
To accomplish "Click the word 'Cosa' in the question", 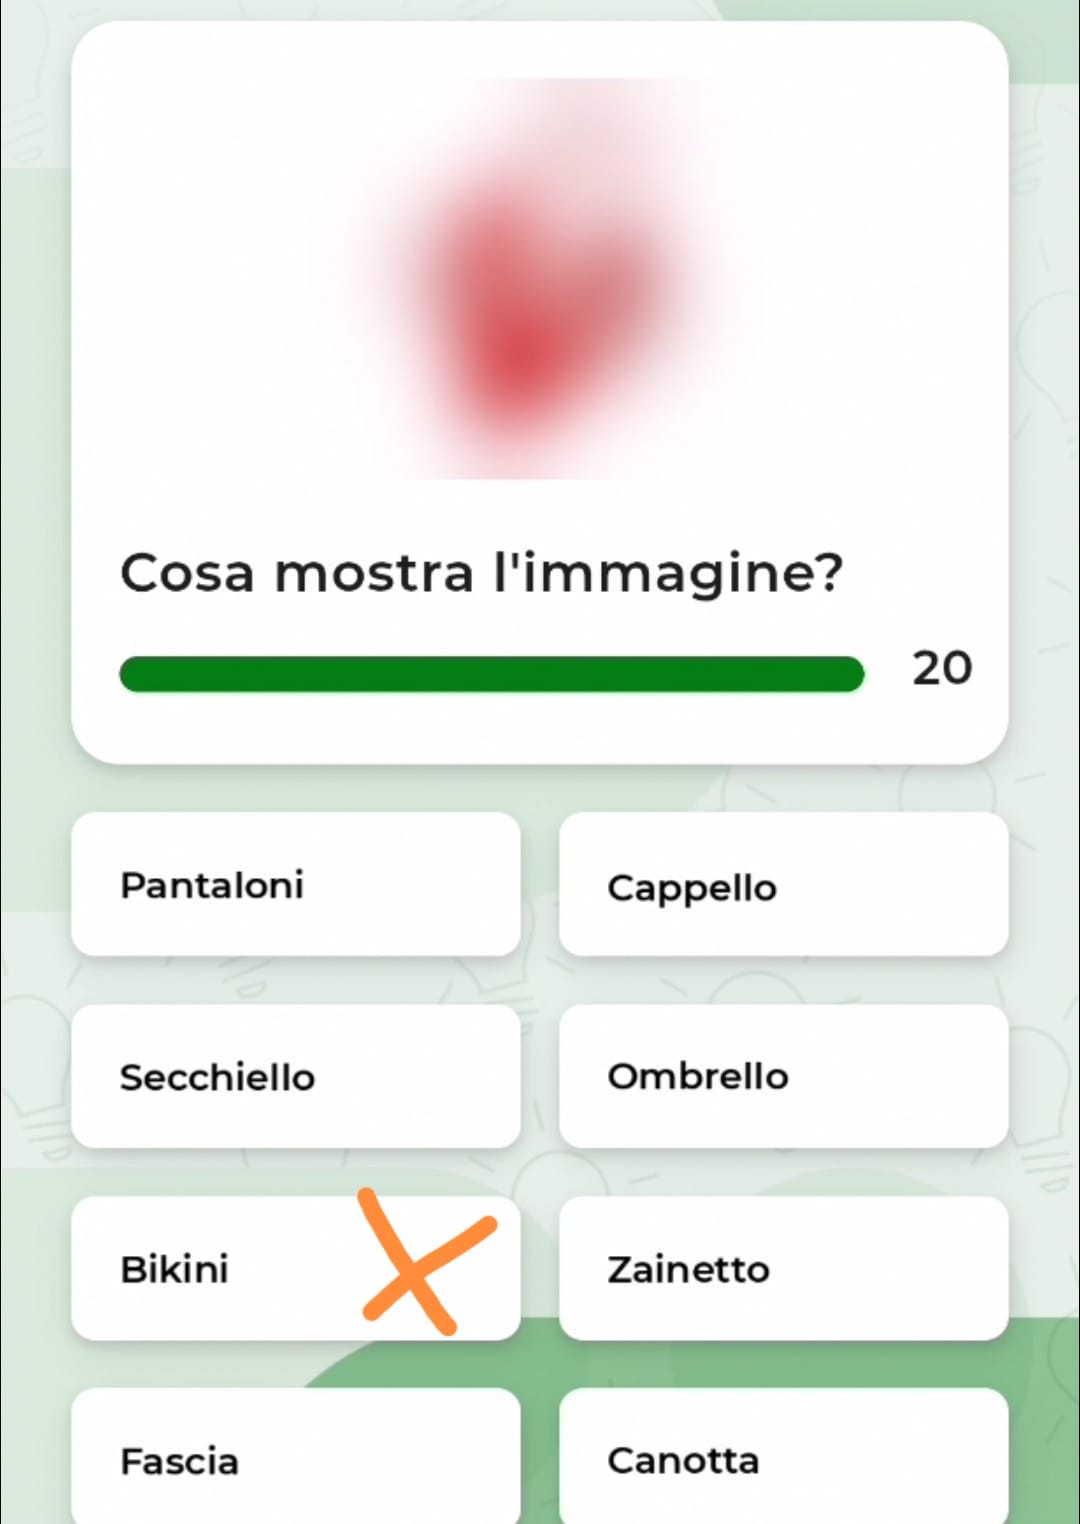I will pyautogui.click(x=187, y=574).
